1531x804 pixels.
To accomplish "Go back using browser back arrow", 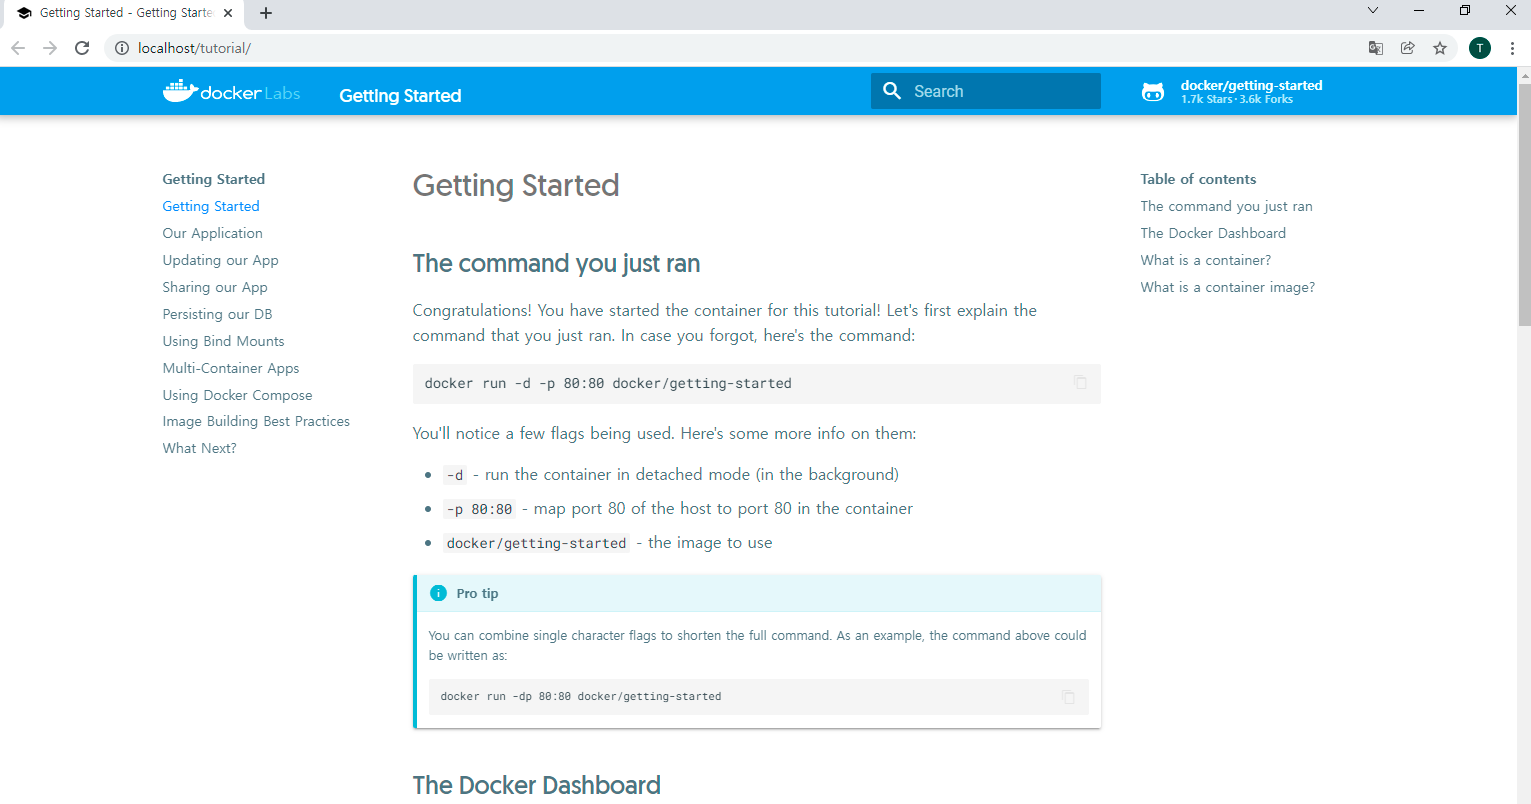I will tap(18, 48).
